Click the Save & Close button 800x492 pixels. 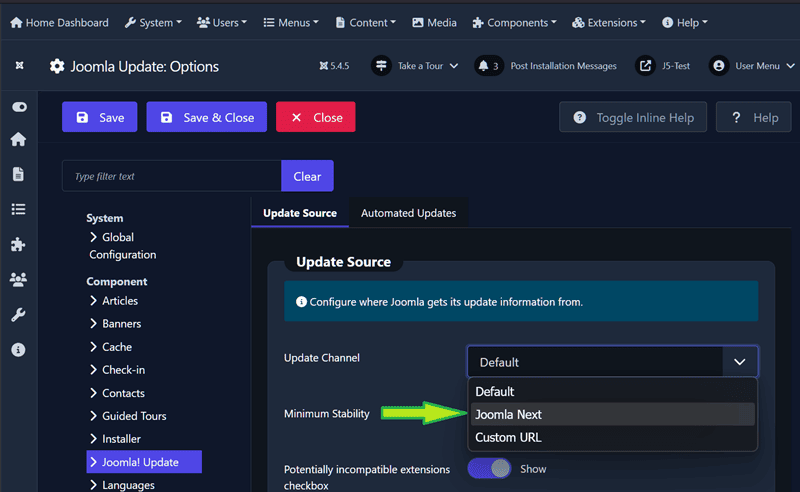(207, 117)
